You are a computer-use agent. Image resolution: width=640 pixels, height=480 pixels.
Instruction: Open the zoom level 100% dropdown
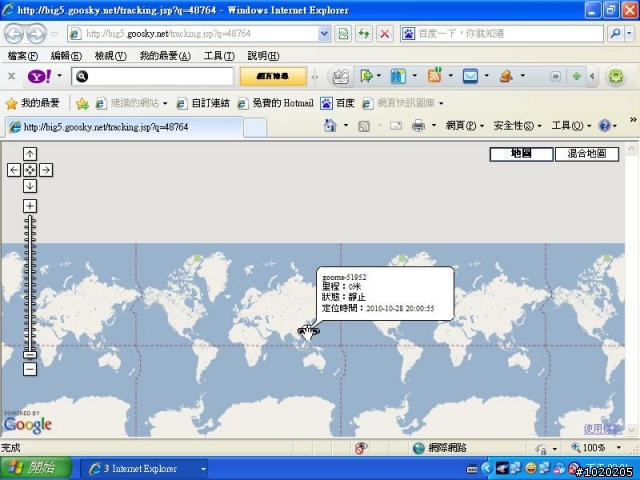point(619,448)
